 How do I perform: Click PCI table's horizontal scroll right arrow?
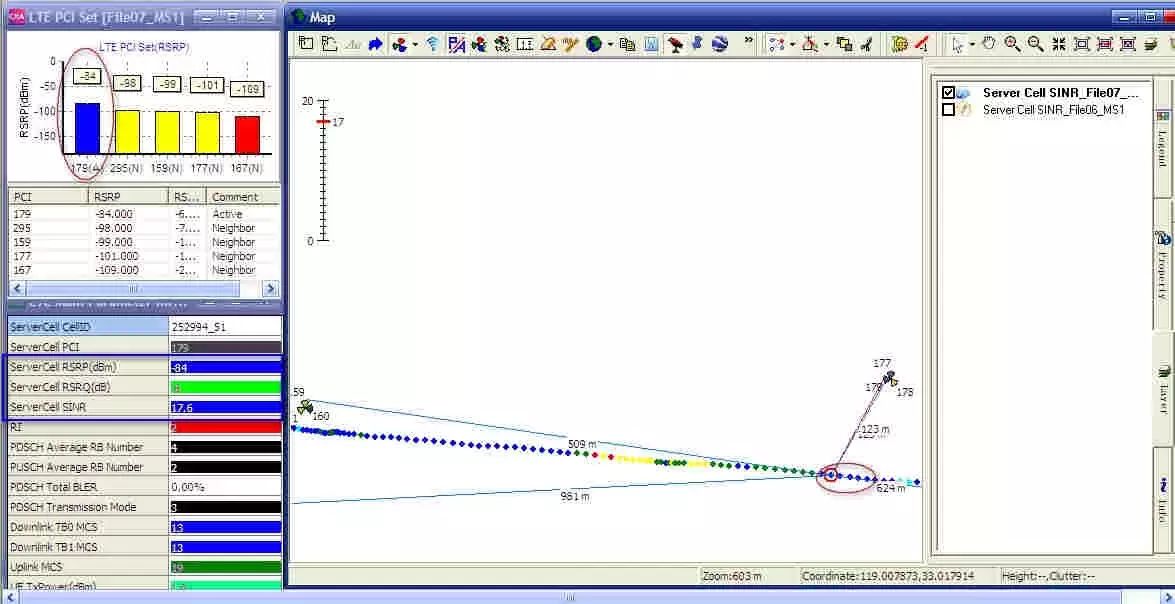pos(271,289)
